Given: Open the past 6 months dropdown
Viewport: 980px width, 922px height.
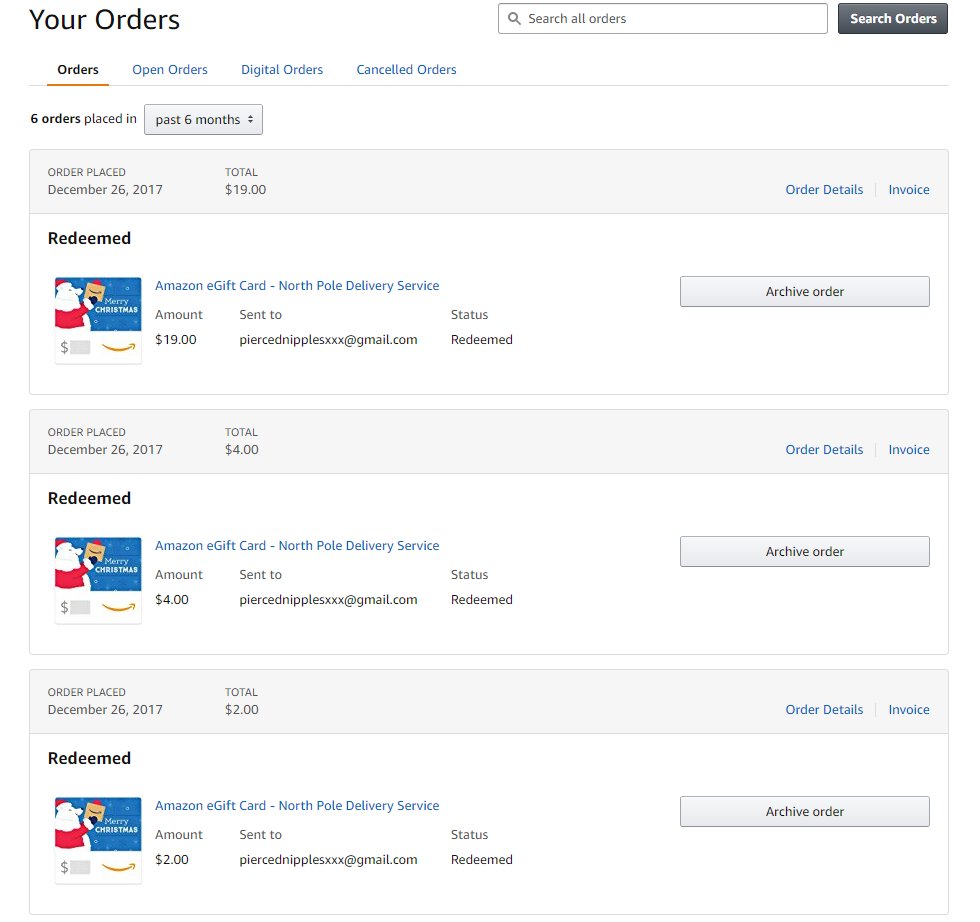Looking at the screenshot, I should (x=203, y=119).
